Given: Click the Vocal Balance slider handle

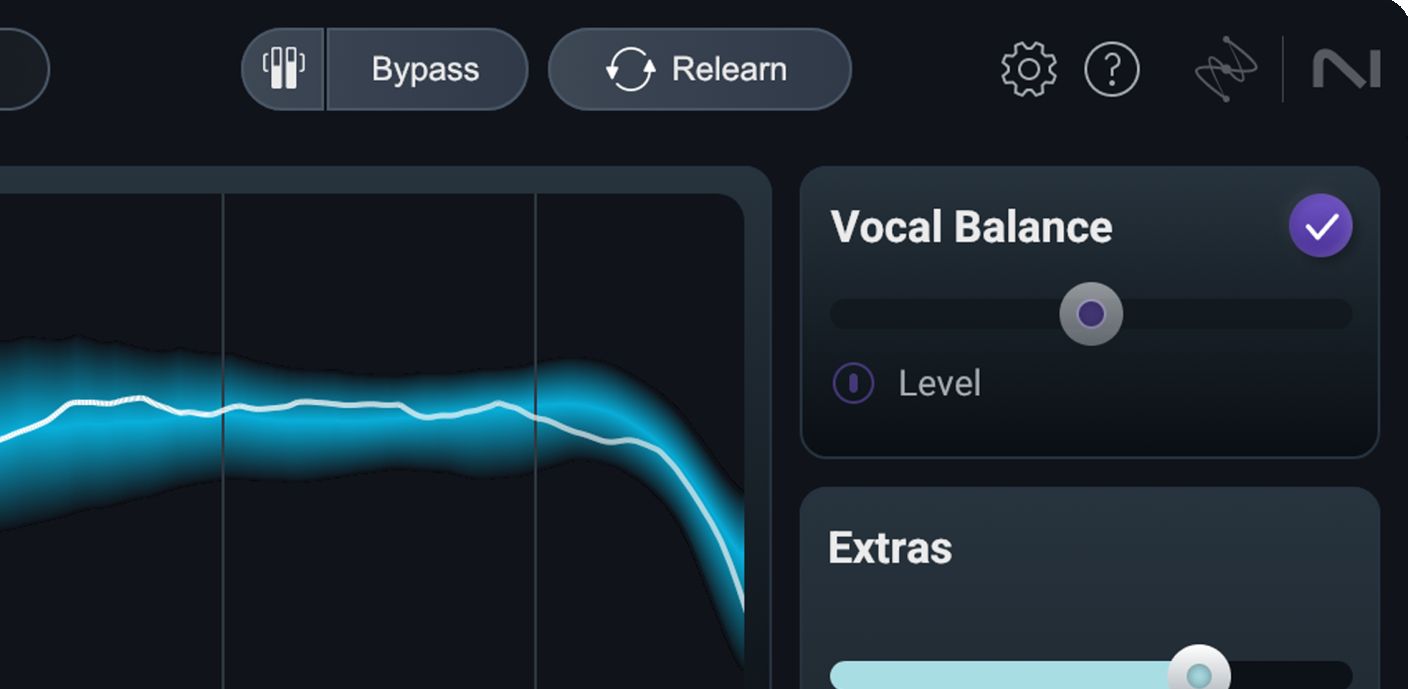Looking at the screenshot, I should 1091,314.
